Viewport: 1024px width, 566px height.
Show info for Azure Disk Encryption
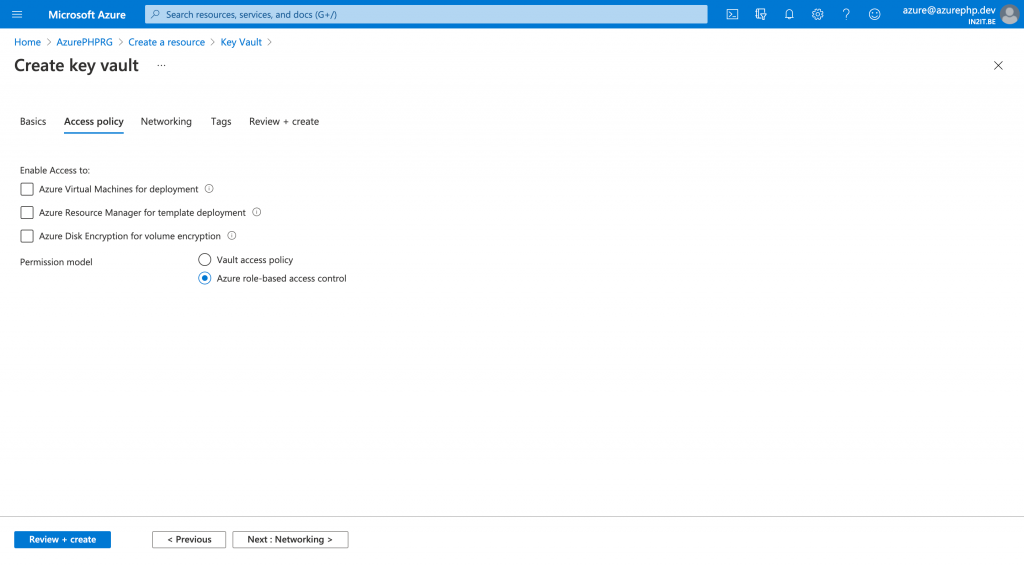click(232, 236)
